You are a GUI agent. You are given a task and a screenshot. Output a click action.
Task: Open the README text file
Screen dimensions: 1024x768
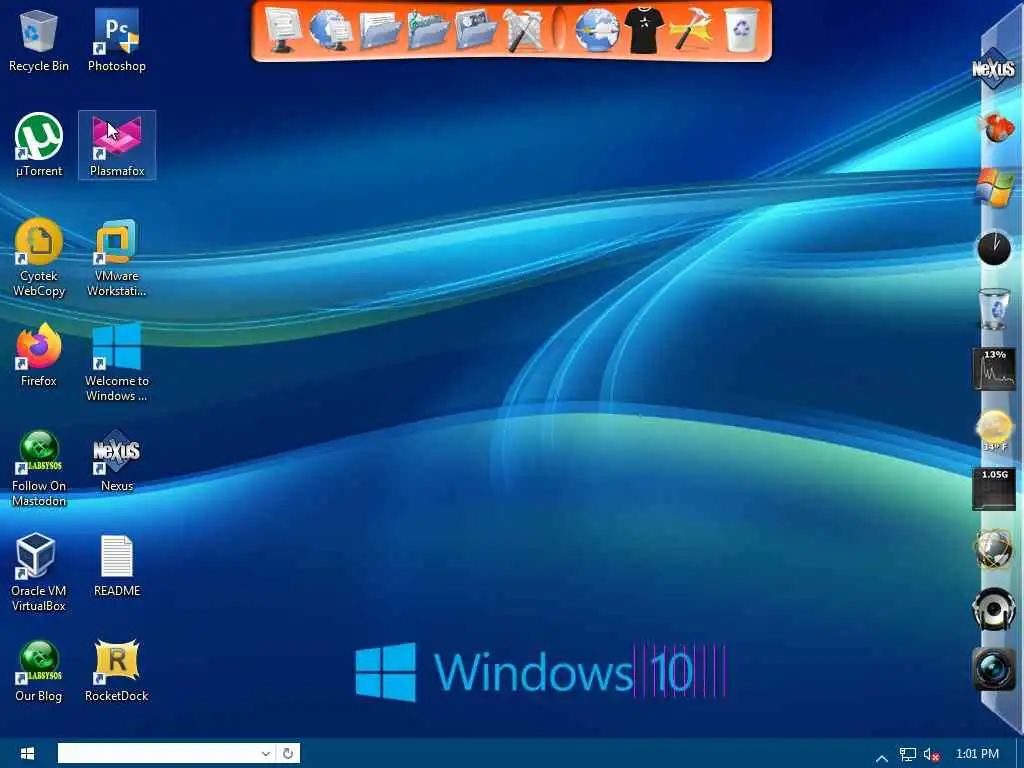(117, 566)
